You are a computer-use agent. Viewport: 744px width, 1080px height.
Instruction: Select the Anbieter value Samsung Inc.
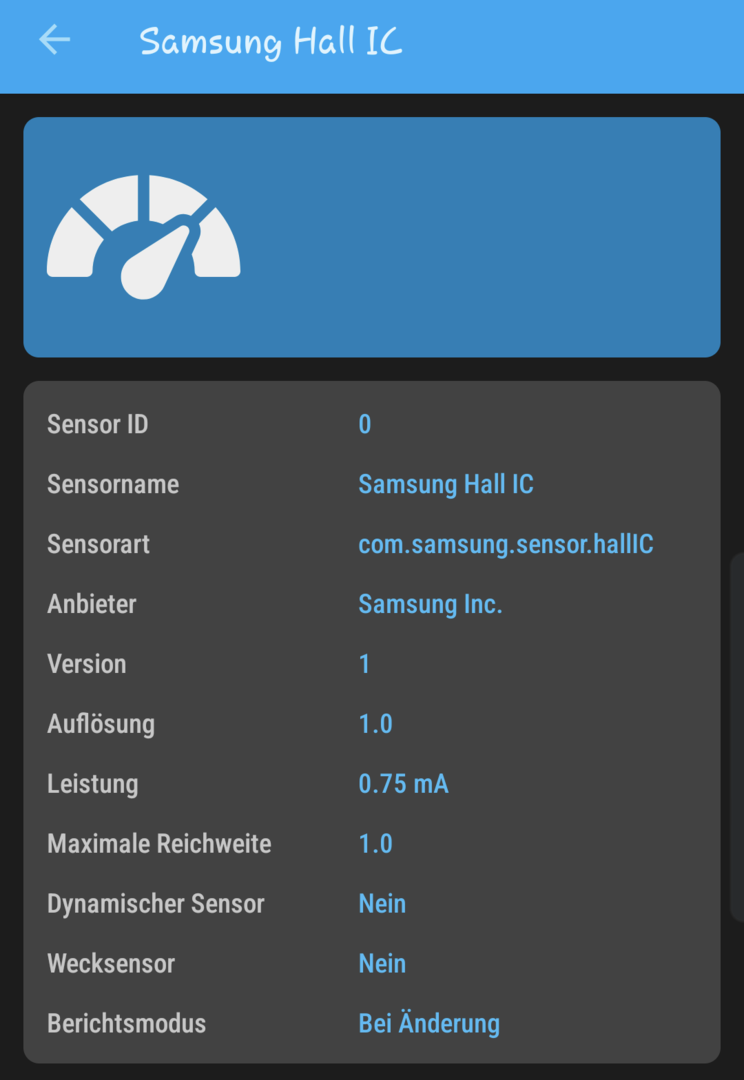[430, 604]
